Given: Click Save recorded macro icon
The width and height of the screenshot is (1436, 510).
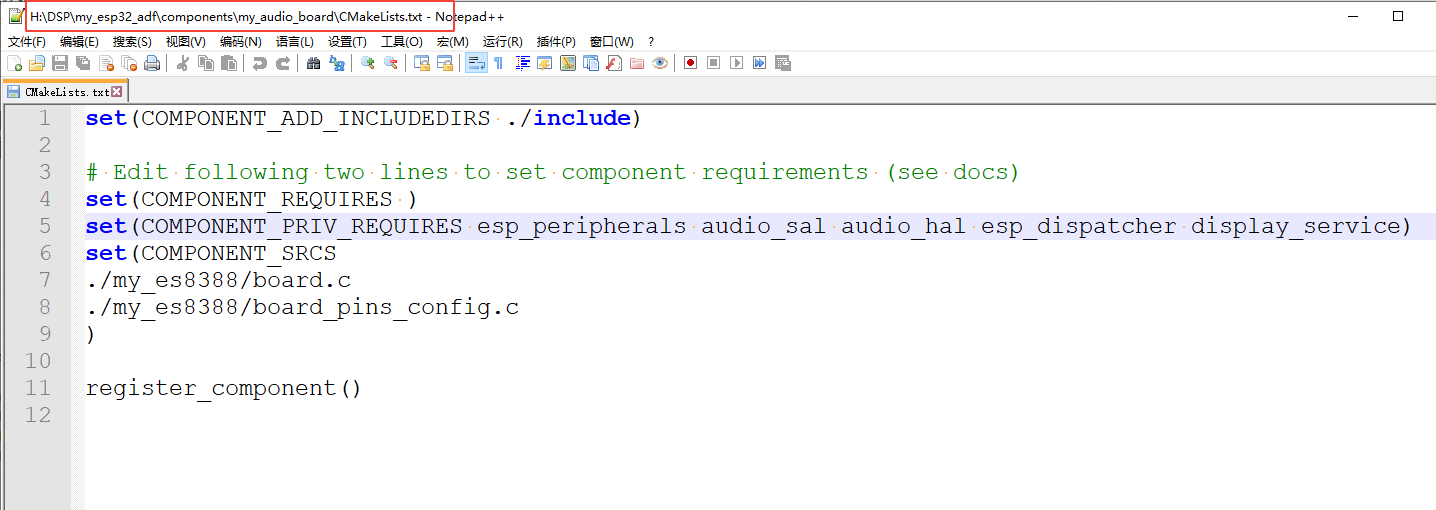Looking at the screenshot, I should click(783, 63).
